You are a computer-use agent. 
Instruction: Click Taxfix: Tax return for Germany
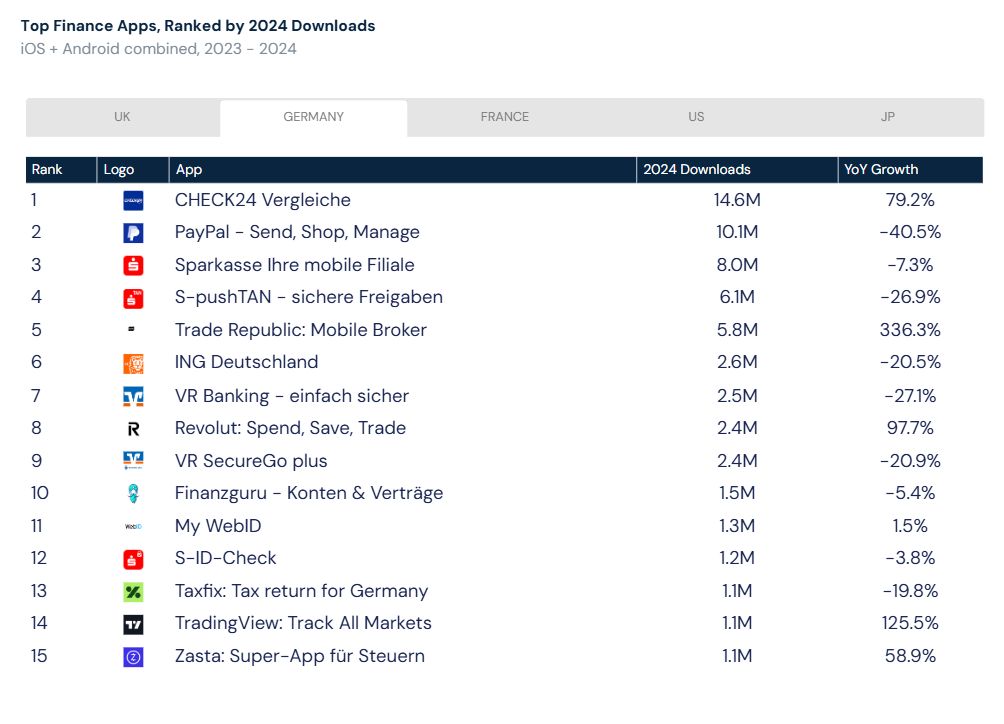[x=302, y=591]
